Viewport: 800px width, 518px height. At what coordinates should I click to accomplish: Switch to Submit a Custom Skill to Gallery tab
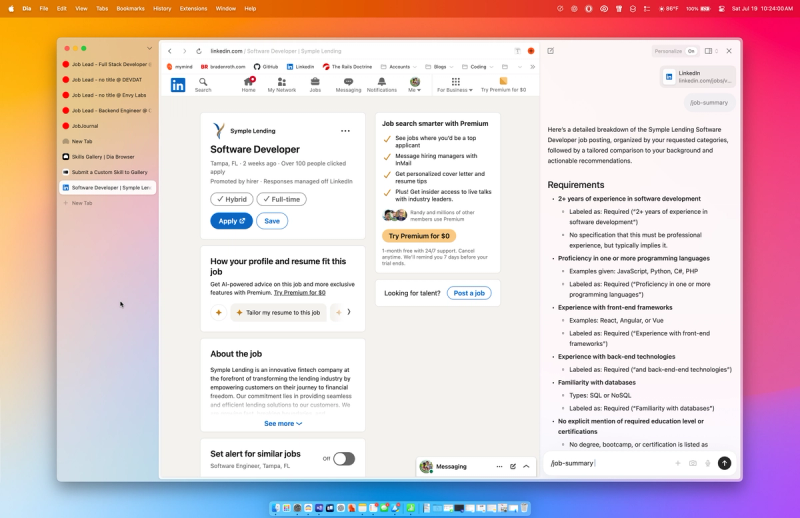(x=107, y=172)
